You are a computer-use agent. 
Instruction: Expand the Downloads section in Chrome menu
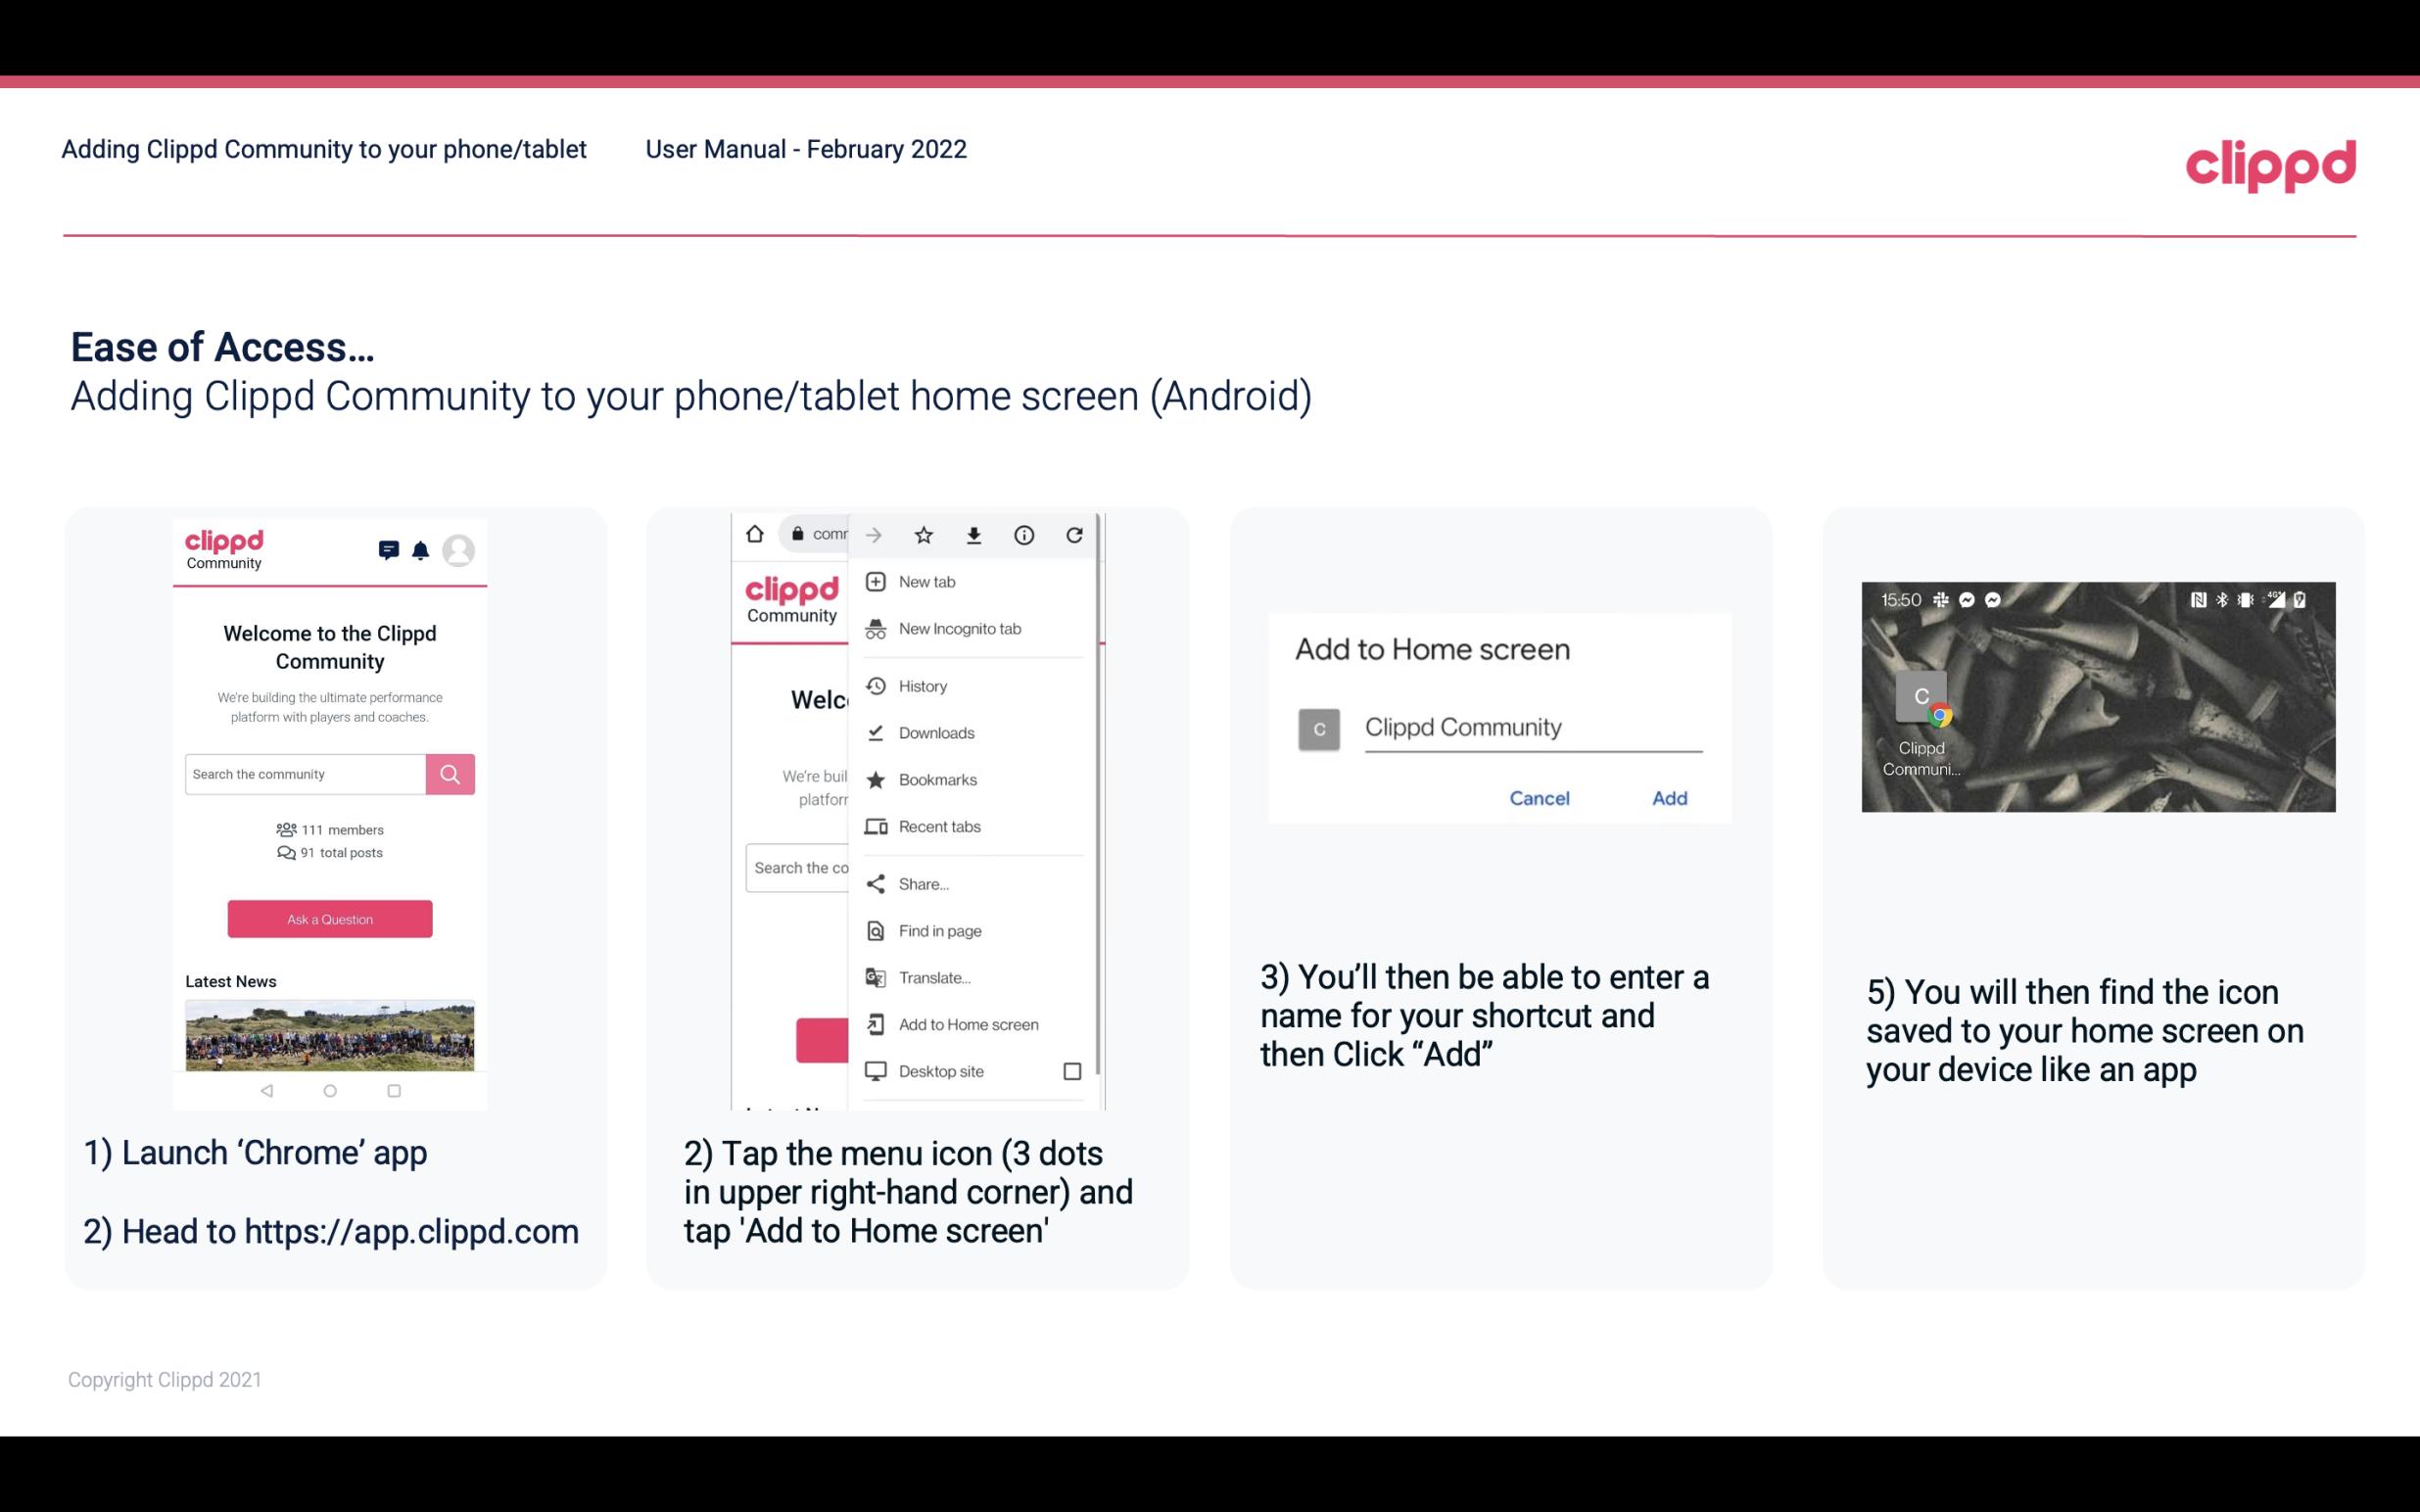coord(935,732)
